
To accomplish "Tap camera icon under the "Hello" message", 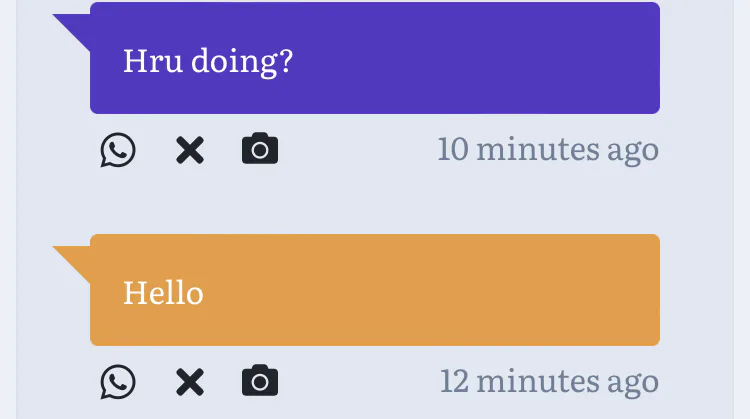I will 260,382.
